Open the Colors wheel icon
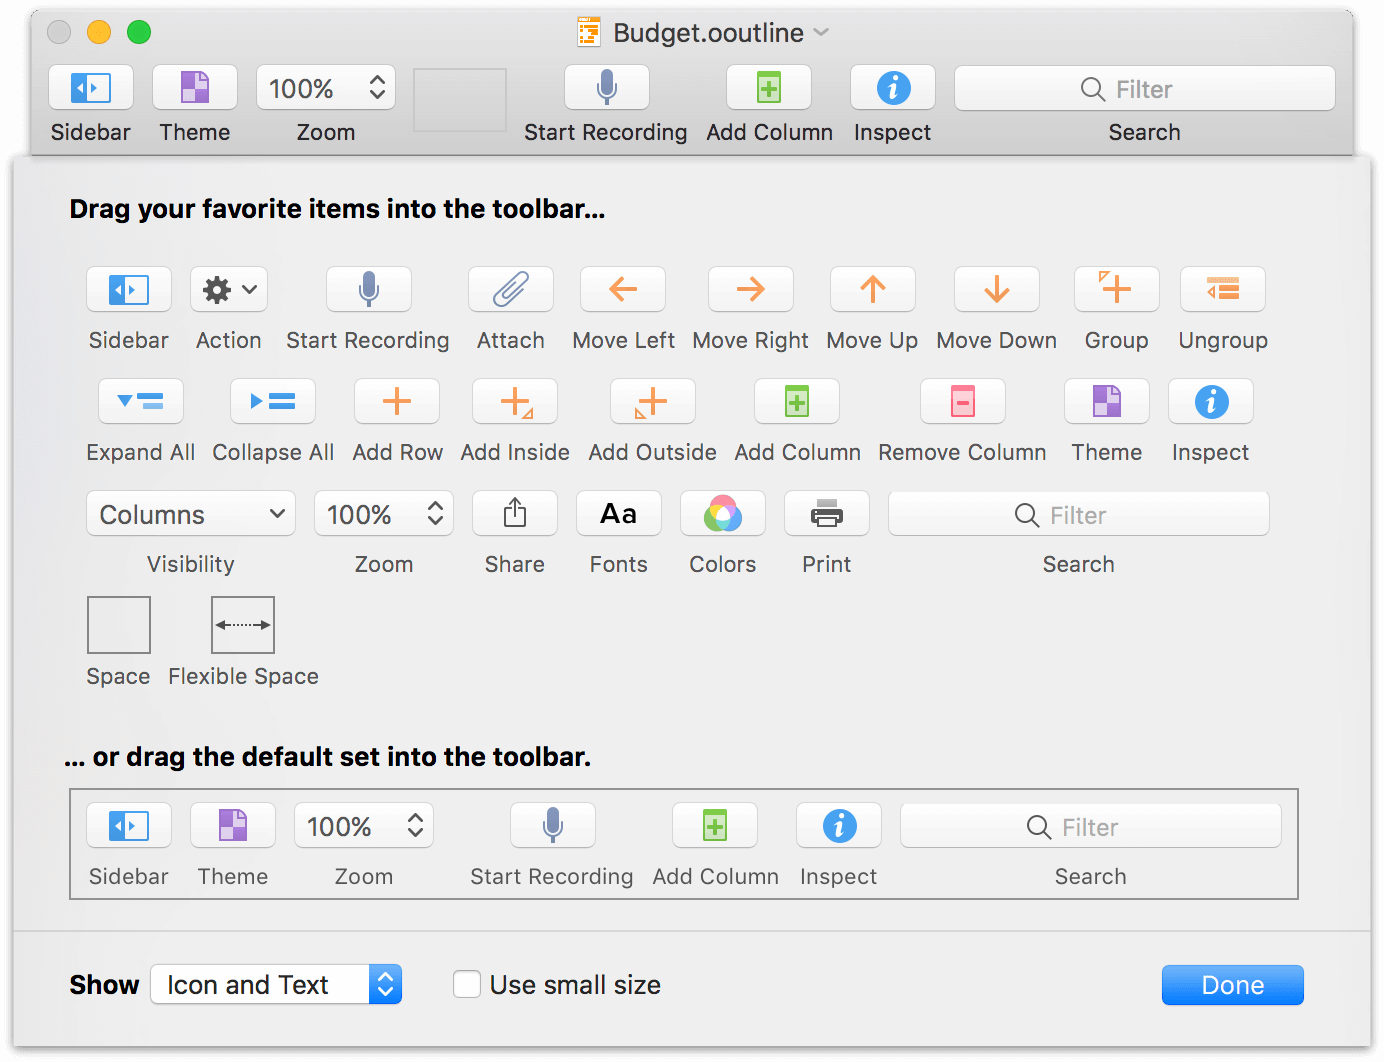This screenshot has height=1062, width=1384. (723, 514)
